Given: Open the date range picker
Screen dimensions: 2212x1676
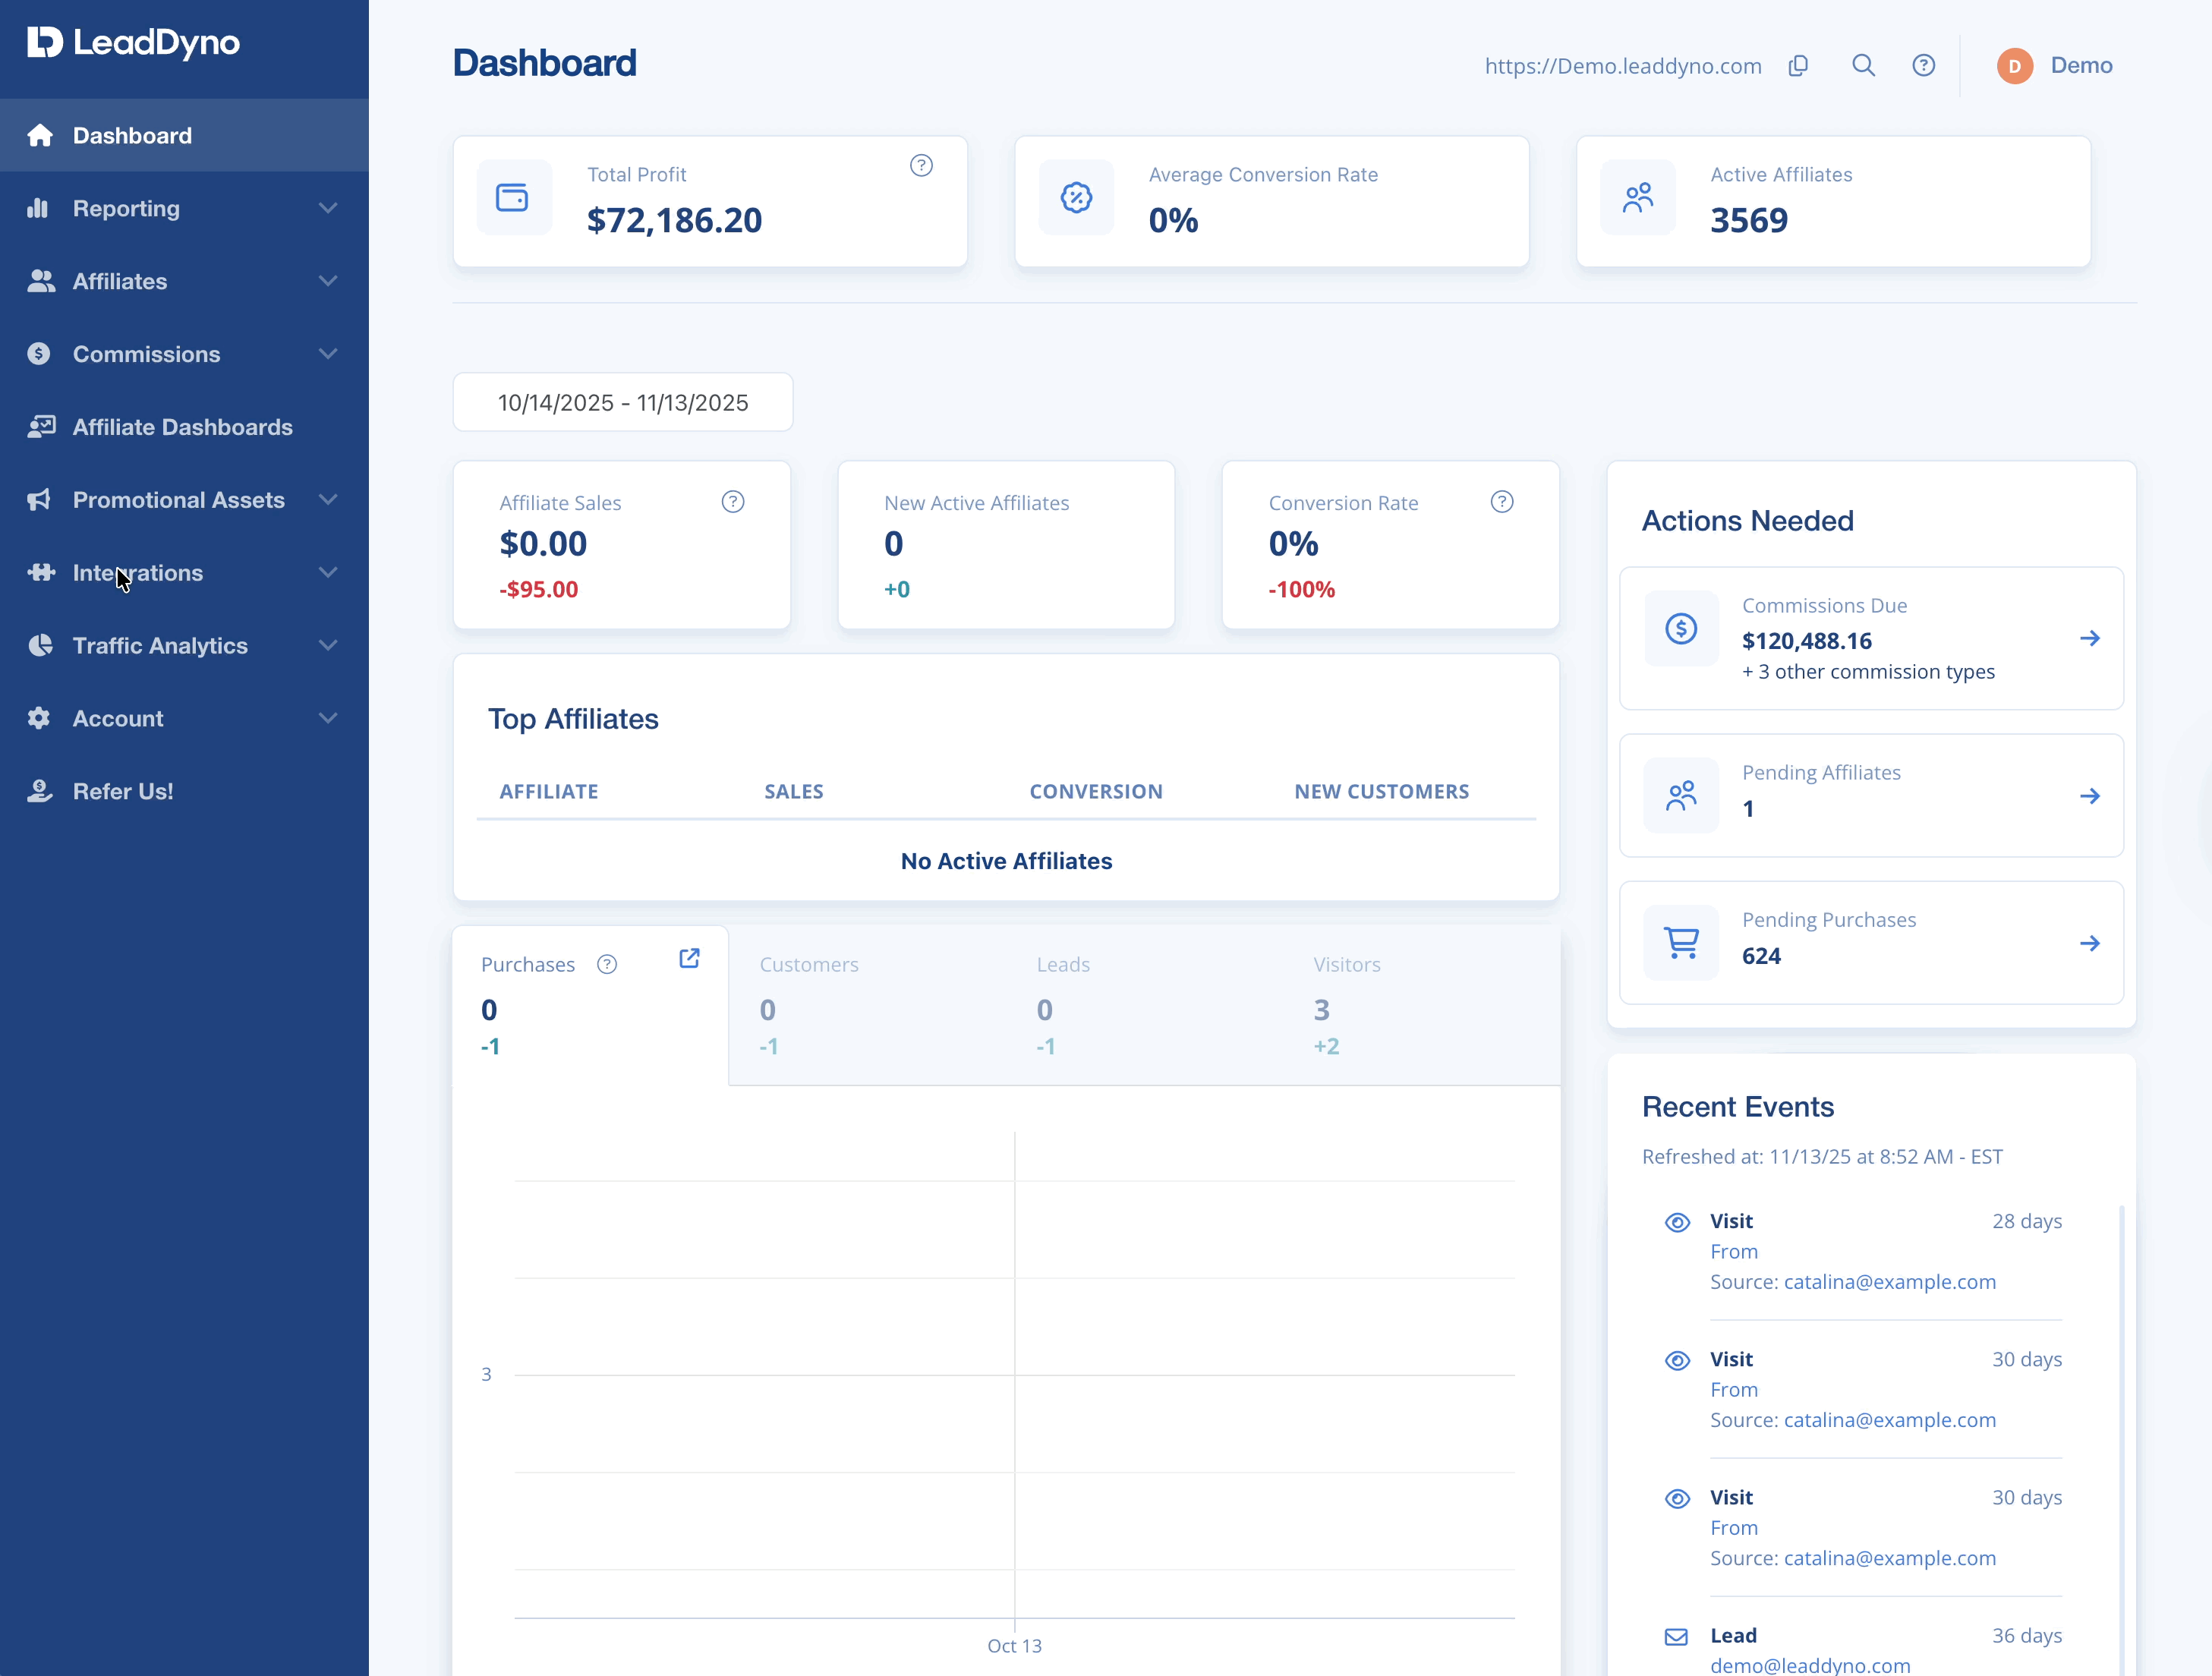Looking at the screenshot, I should pyautogui.click(x=623, y=402).
